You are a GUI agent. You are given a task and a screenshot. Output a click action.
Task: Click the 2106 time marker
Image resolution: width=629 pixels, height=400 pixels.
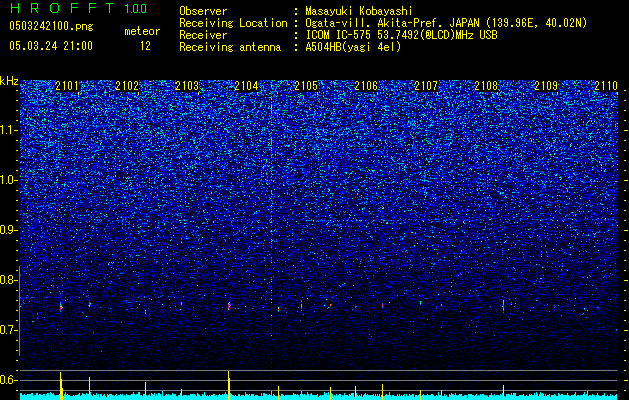366,86
